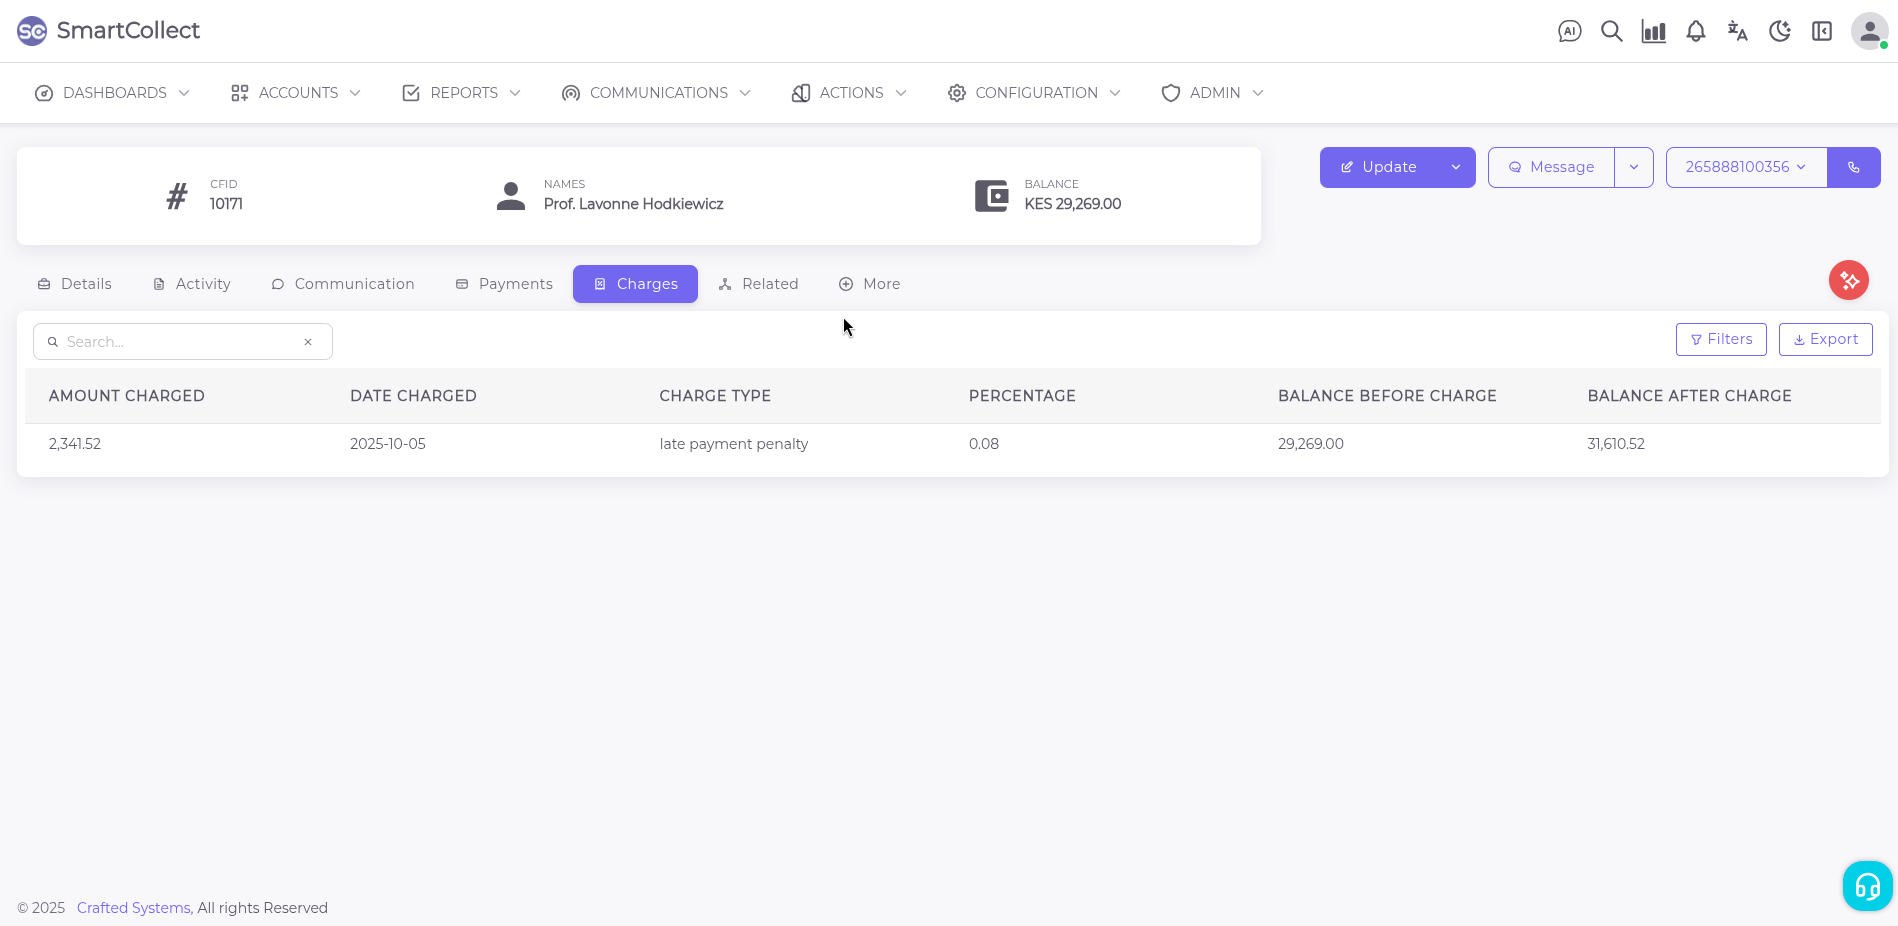Viewport: 1898px width, 926px height.
Task: Expand the Update button dropdown arrow
Action: (x=1455, y=167)
